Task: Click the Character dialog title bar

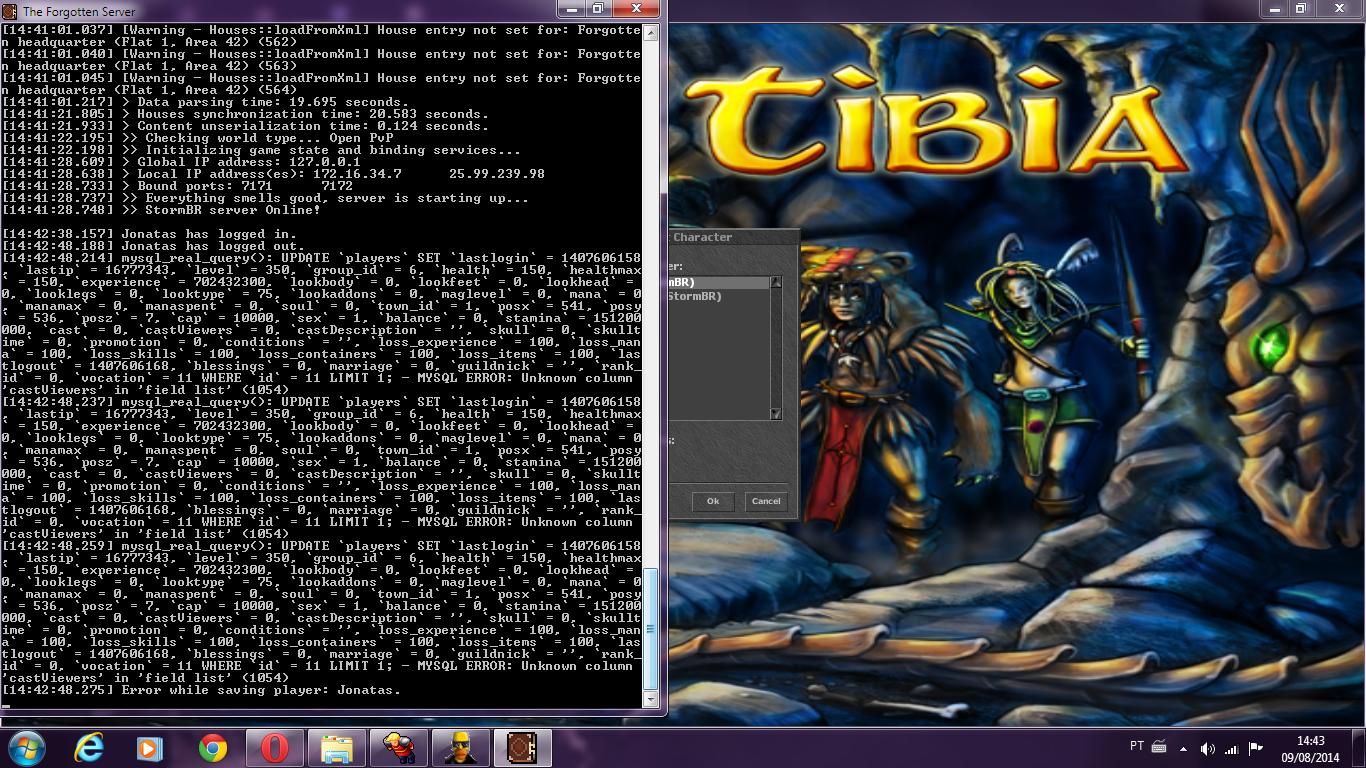Action: point(733,237)
